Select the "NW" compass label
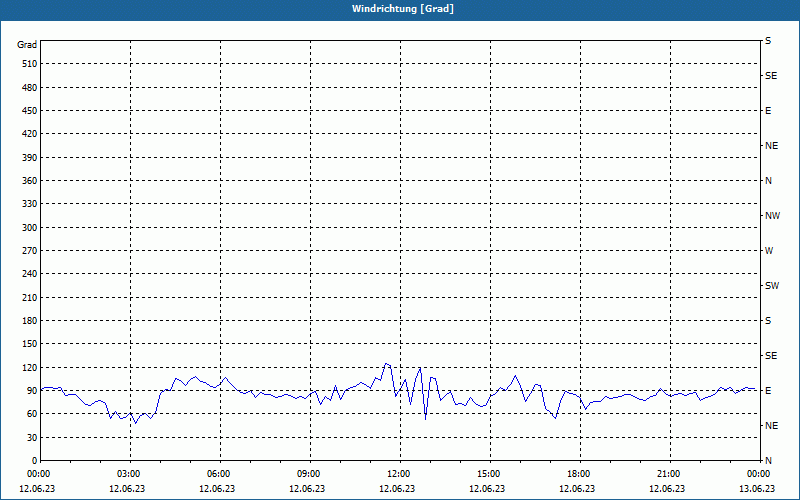The height and width of the screenshot is (500, 800). tap(772, 216)
